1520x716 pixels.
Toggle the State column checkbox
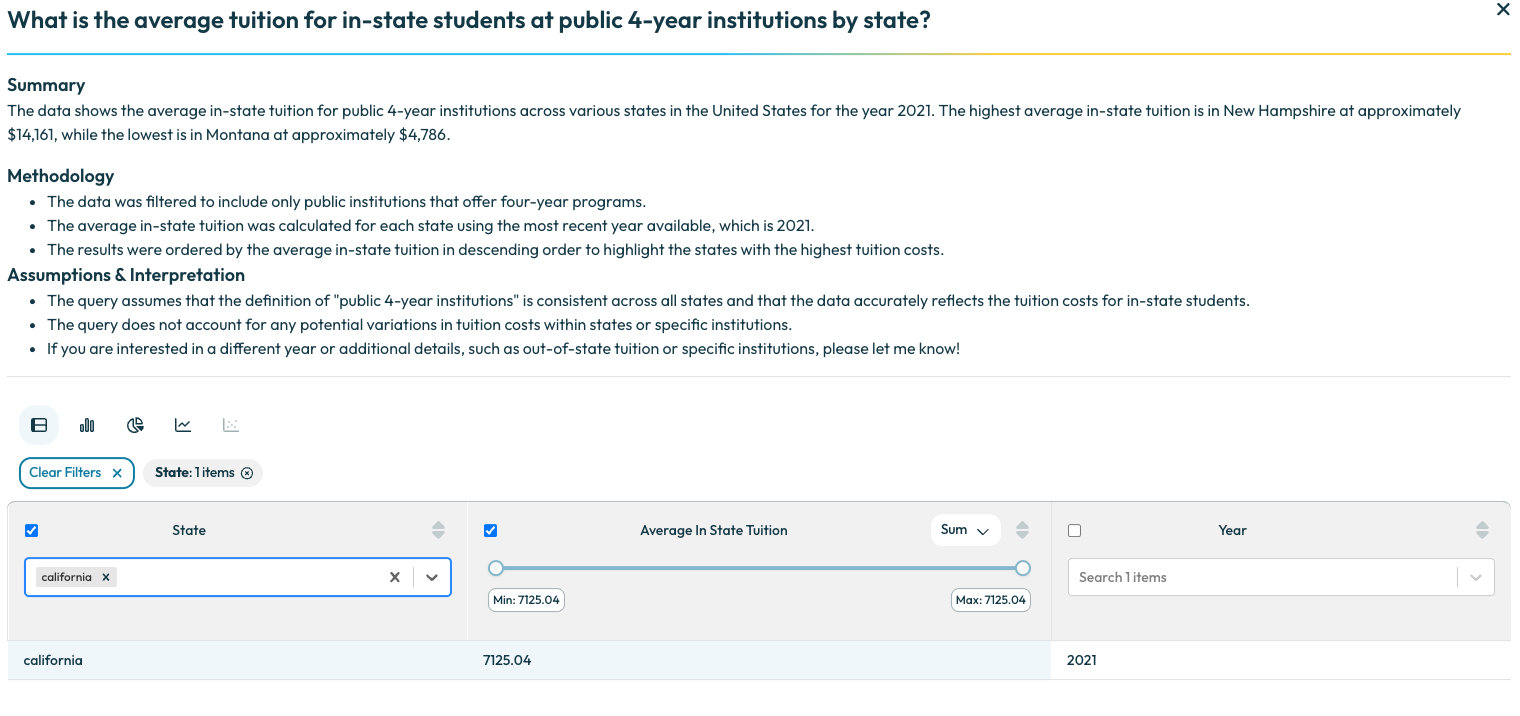point(31,531)
